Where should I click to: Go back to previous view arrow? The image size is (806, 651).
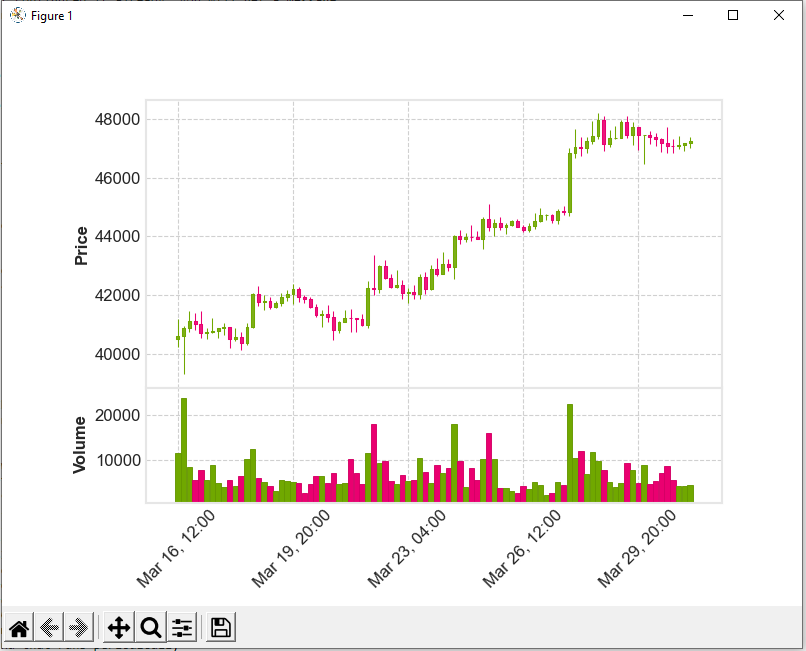tap(49, 628)
